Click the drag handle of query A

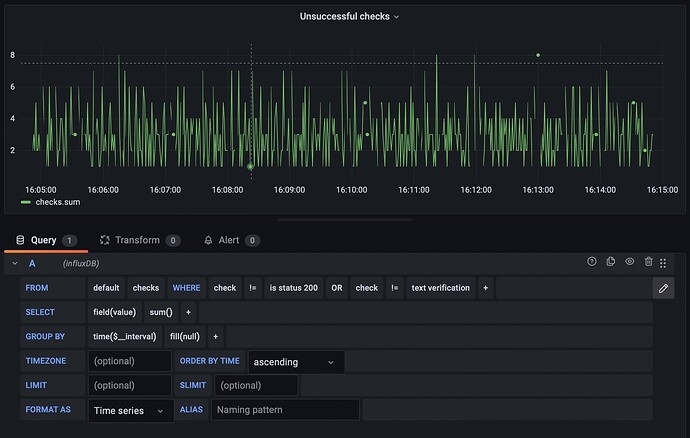663,262
